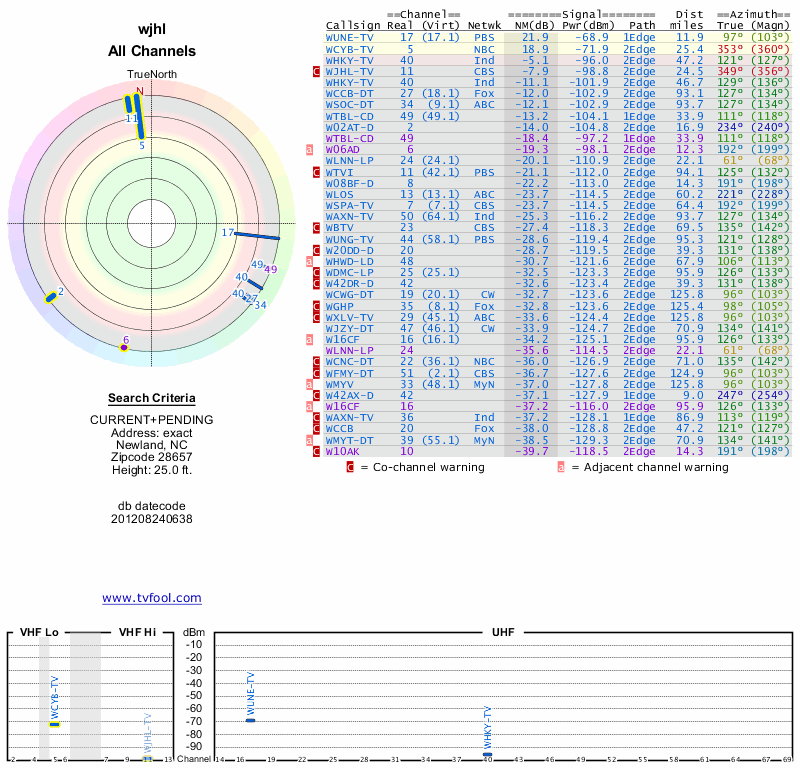Open the www.tvfool.com link

152,598
